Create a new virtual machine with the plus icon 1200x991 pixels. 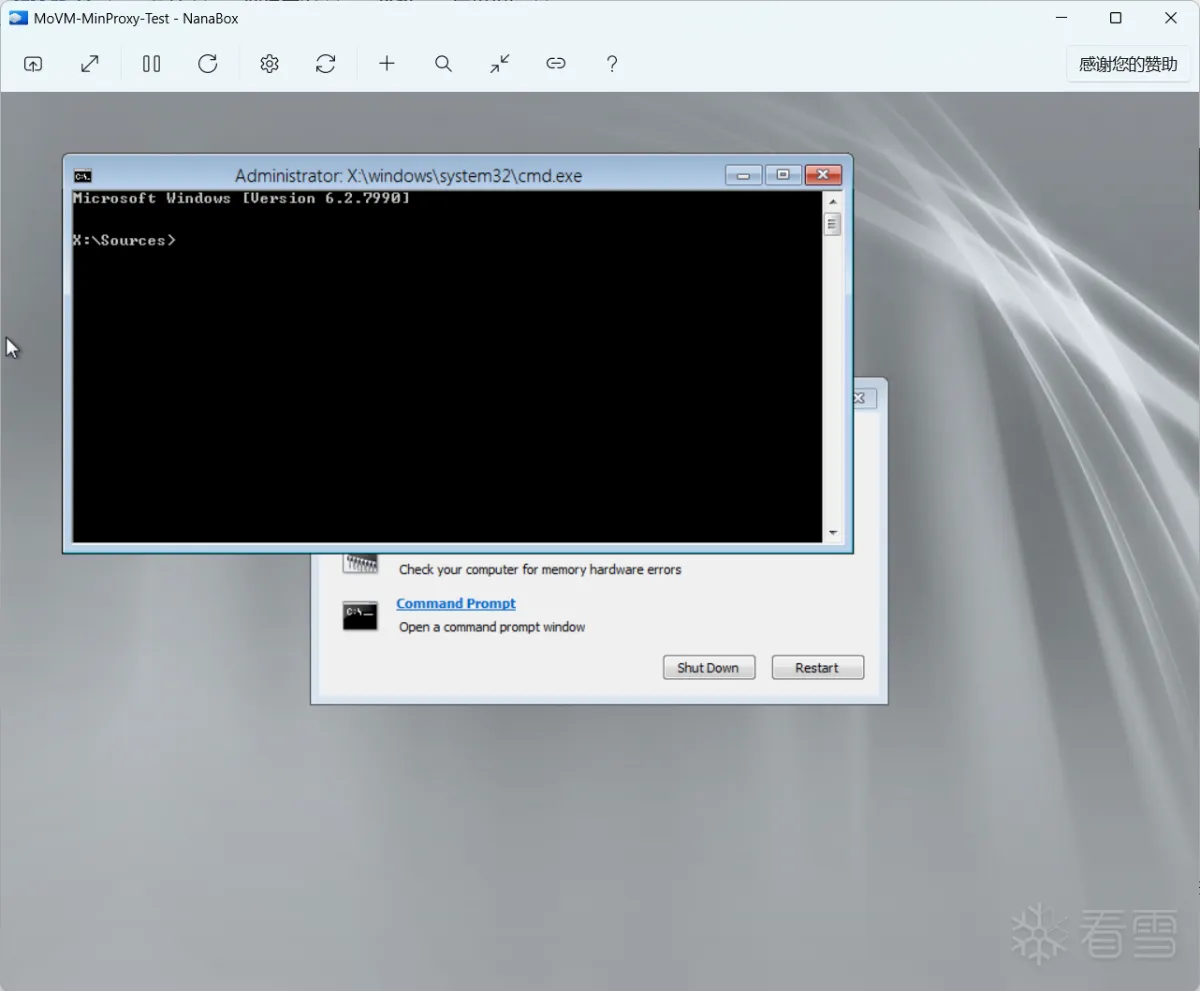pyautogui.click(x=387, y=63)
